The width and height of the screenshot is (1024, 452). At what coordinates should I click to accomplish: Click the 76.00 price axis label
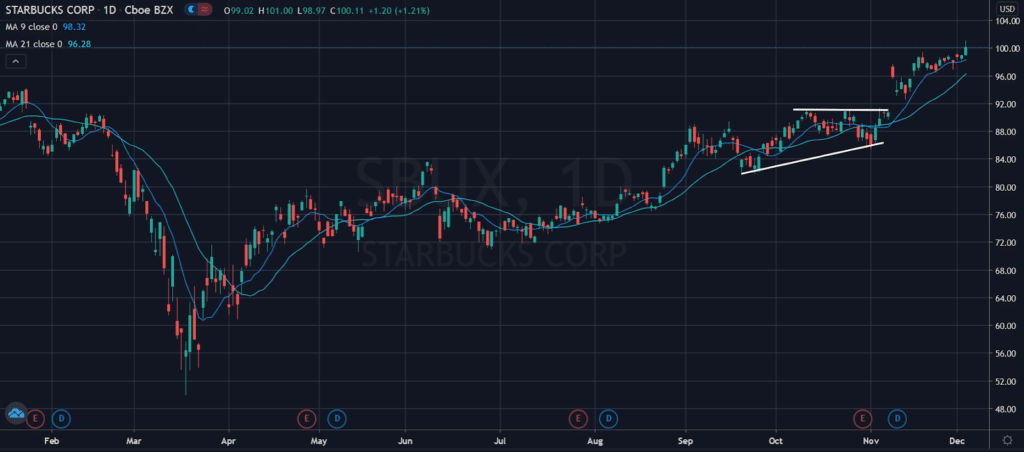pos(1004,215)
